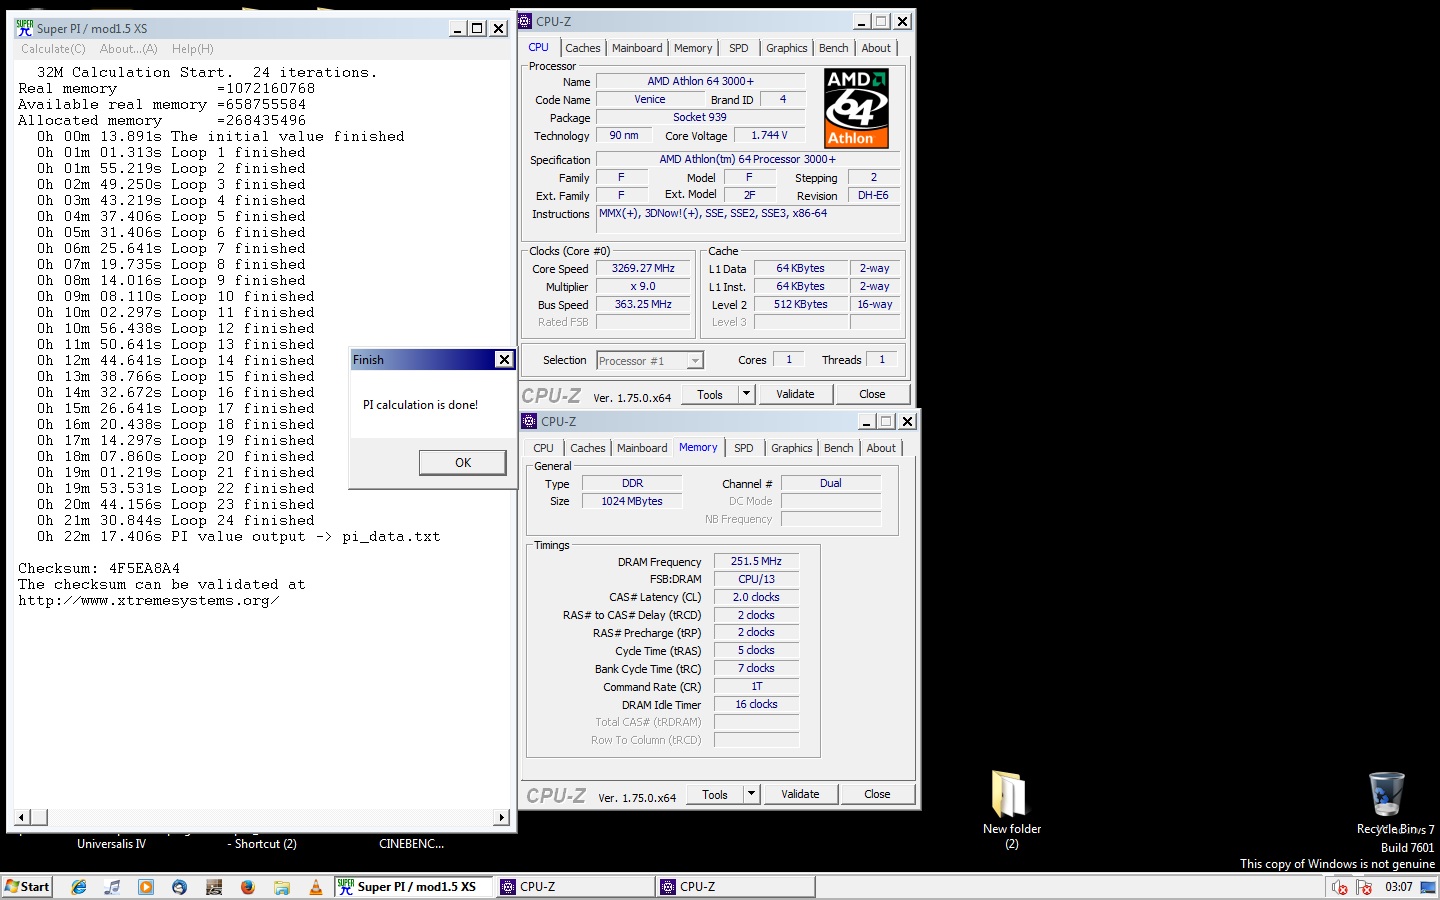Switch to SPD tab in the CPU-Z window with the CPU tab open
The height and width of the screenshot is (900, 1440).
(x=739, y=48)
